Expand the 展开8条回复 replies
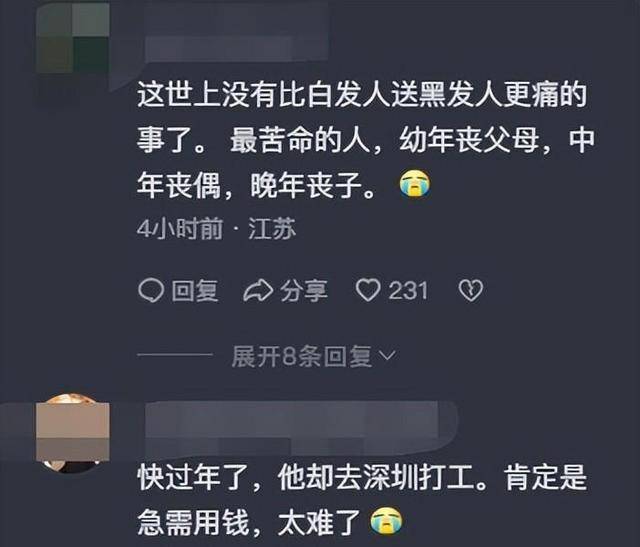This screenshot has width=640, height=547. point(313,356)
